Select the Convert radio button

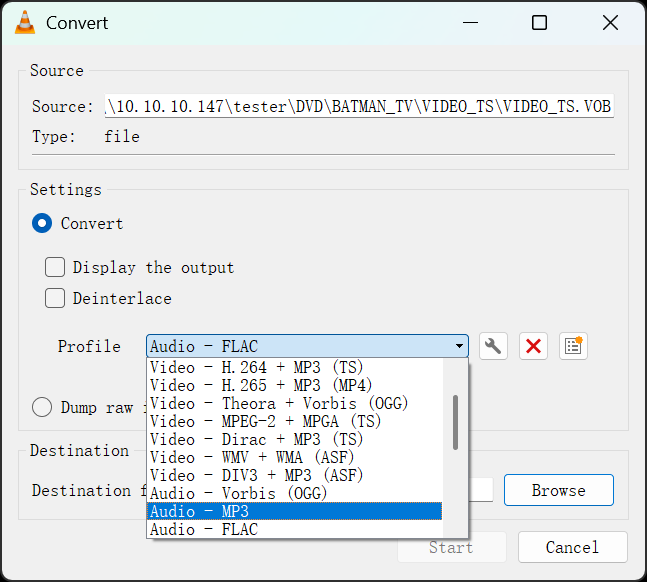coord(42,223)
